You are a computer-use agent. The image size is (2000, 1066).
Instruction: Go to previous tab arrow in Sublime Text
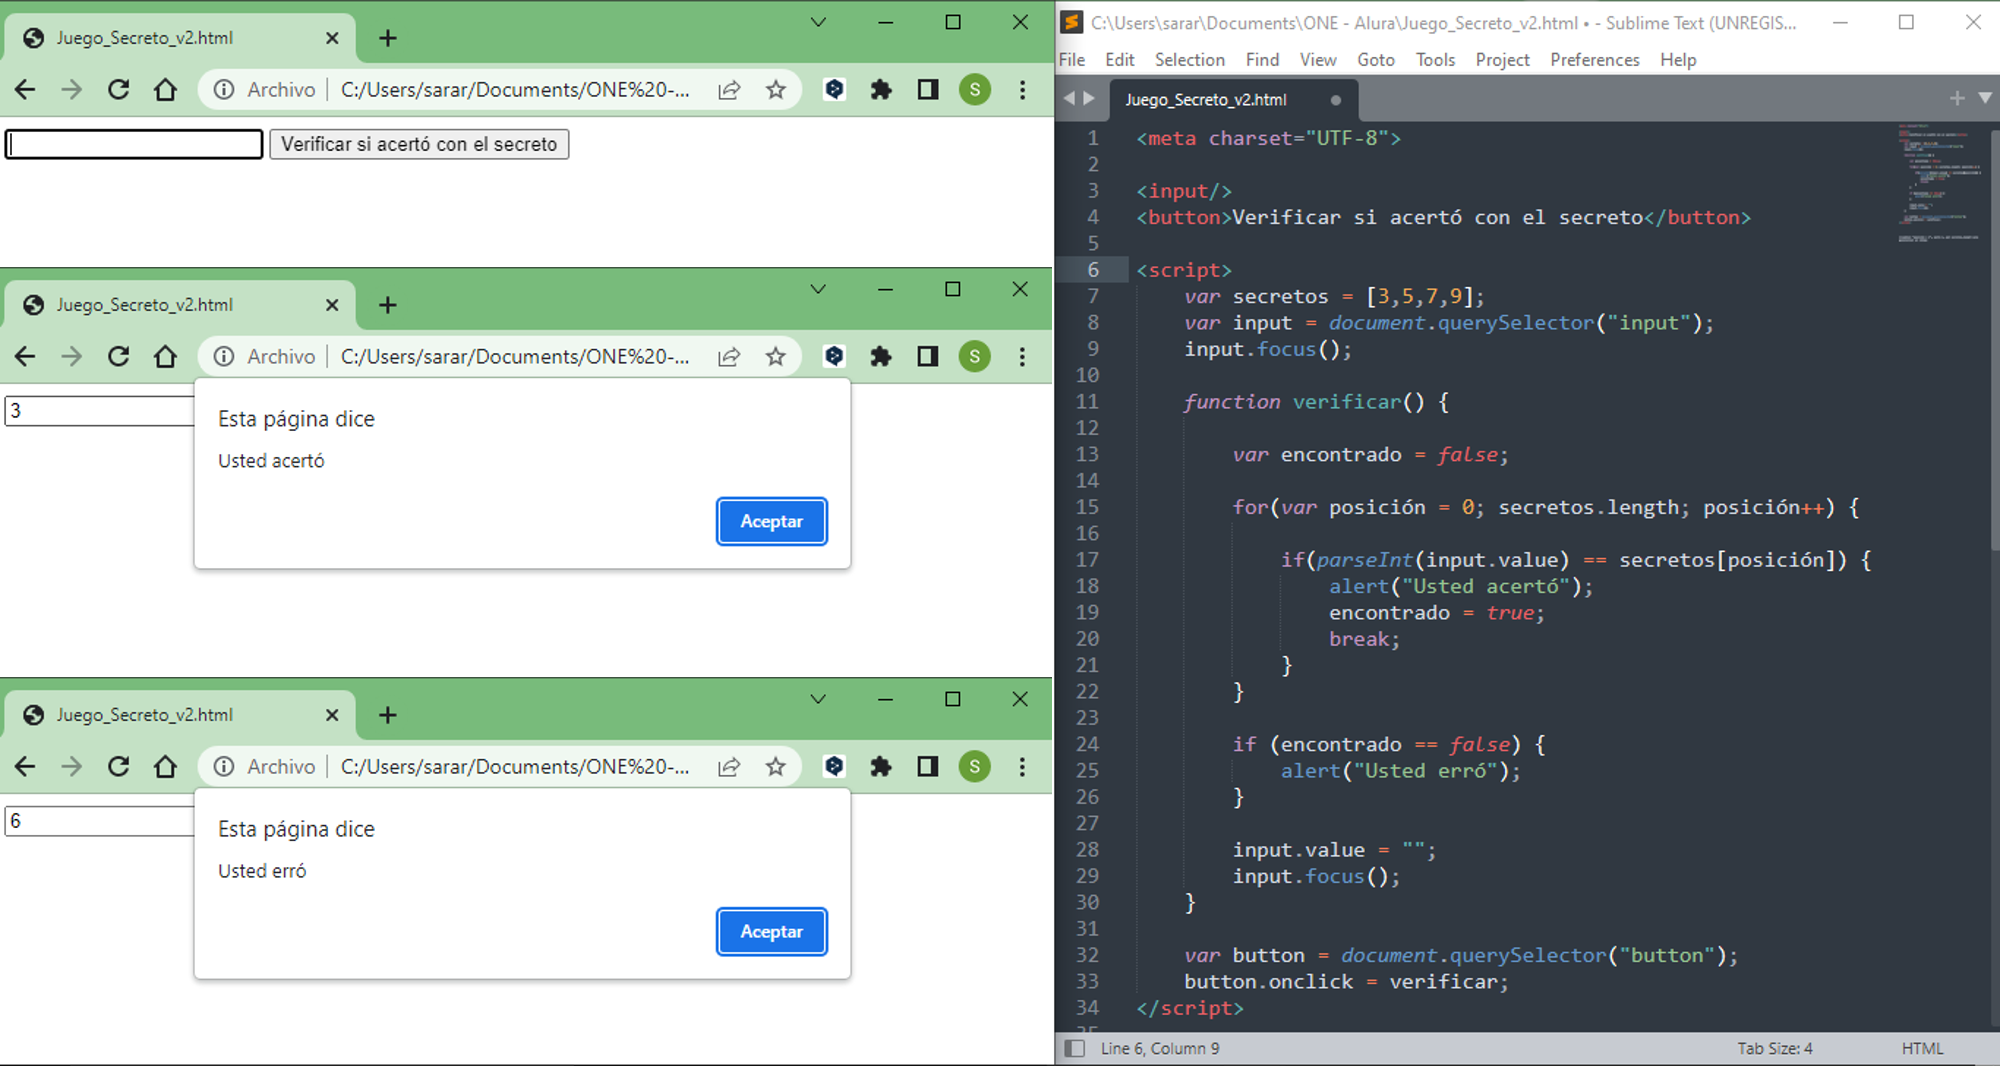coord(1069,98)
